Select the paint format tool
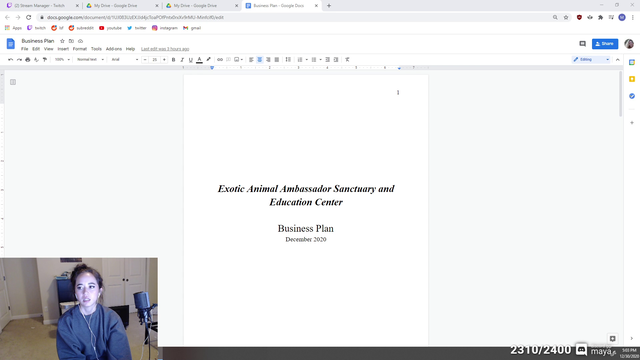The image size is (640, 360). click(x=45, y=60)
